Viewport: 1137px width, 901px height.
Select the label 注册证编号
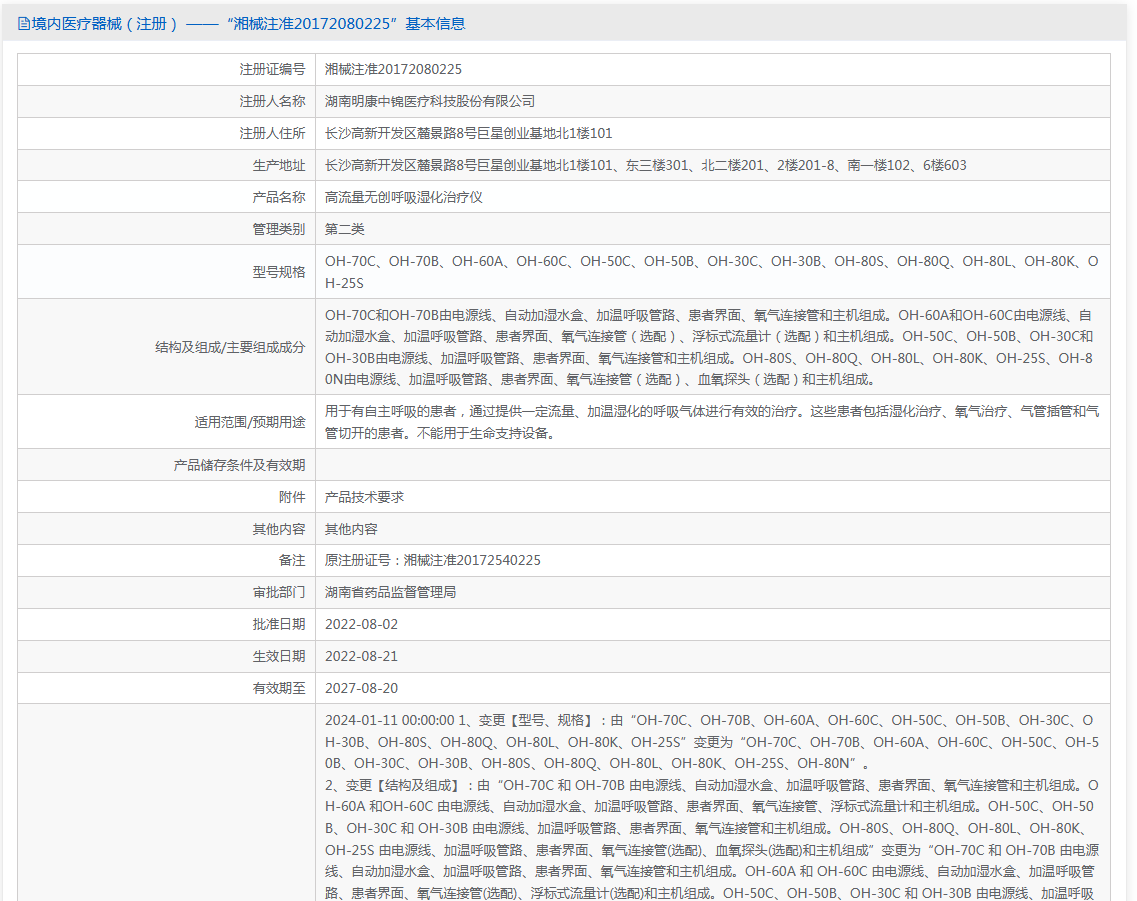(x=273, y=70)
